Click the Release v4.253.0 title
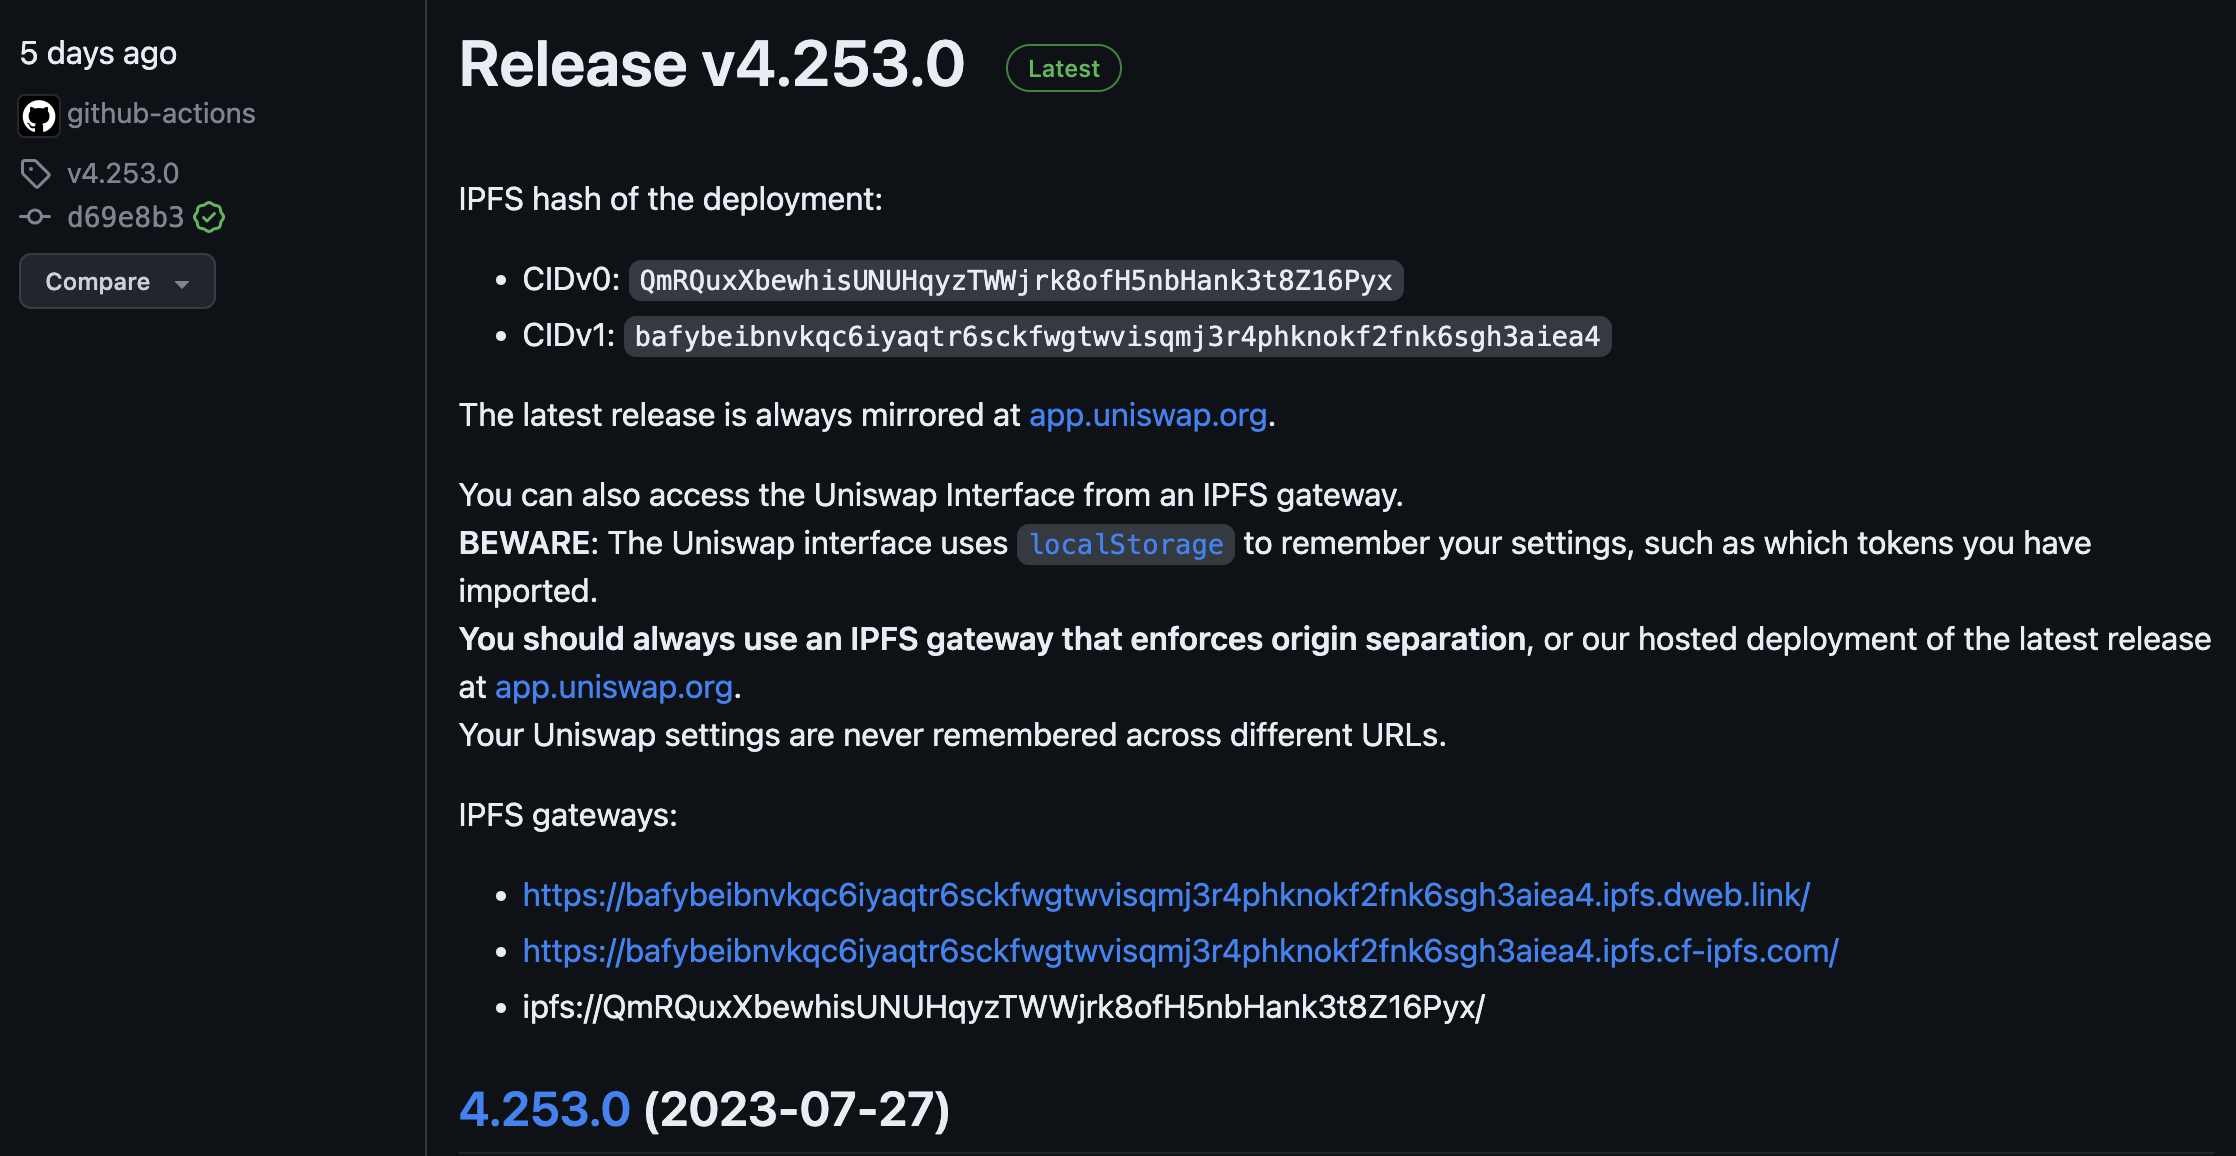The width and height of the screenshot is (2236, 1156). coord(711,65)
